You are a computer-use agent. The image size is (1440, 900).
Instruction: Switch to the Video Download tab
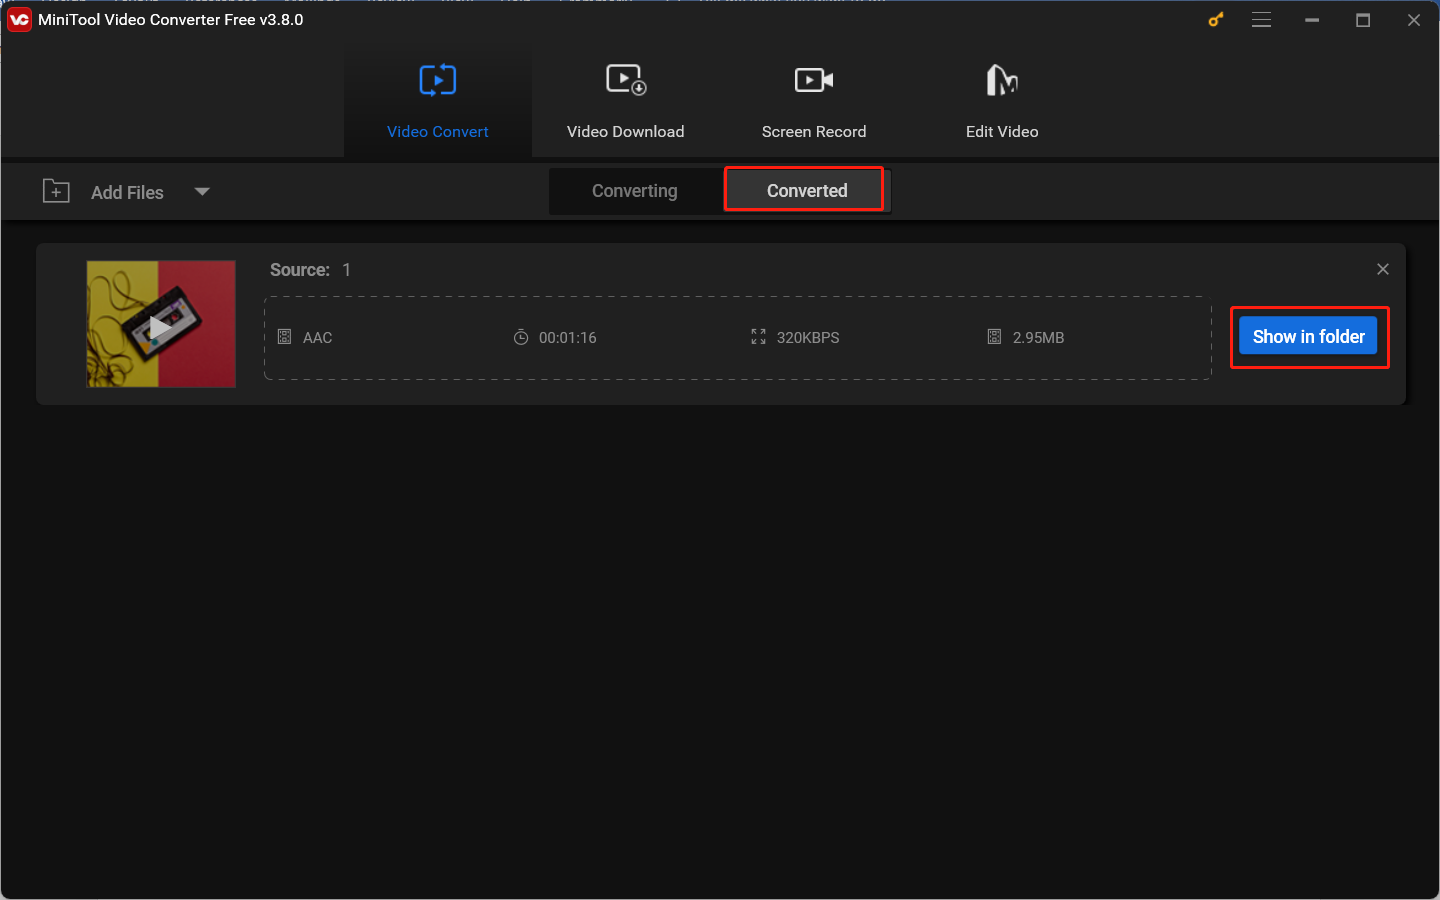(626, 101)
